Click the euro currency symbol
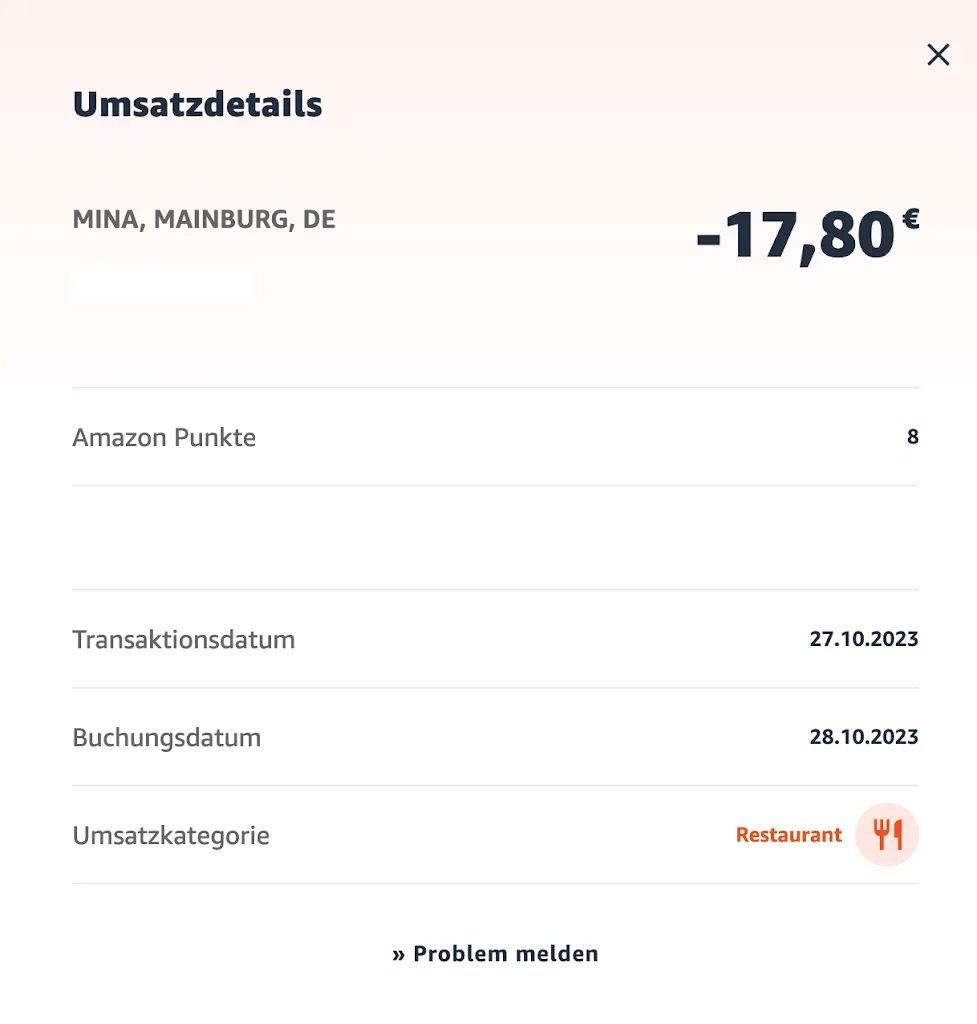977x1024 pixels. click(x=910, y=219)
